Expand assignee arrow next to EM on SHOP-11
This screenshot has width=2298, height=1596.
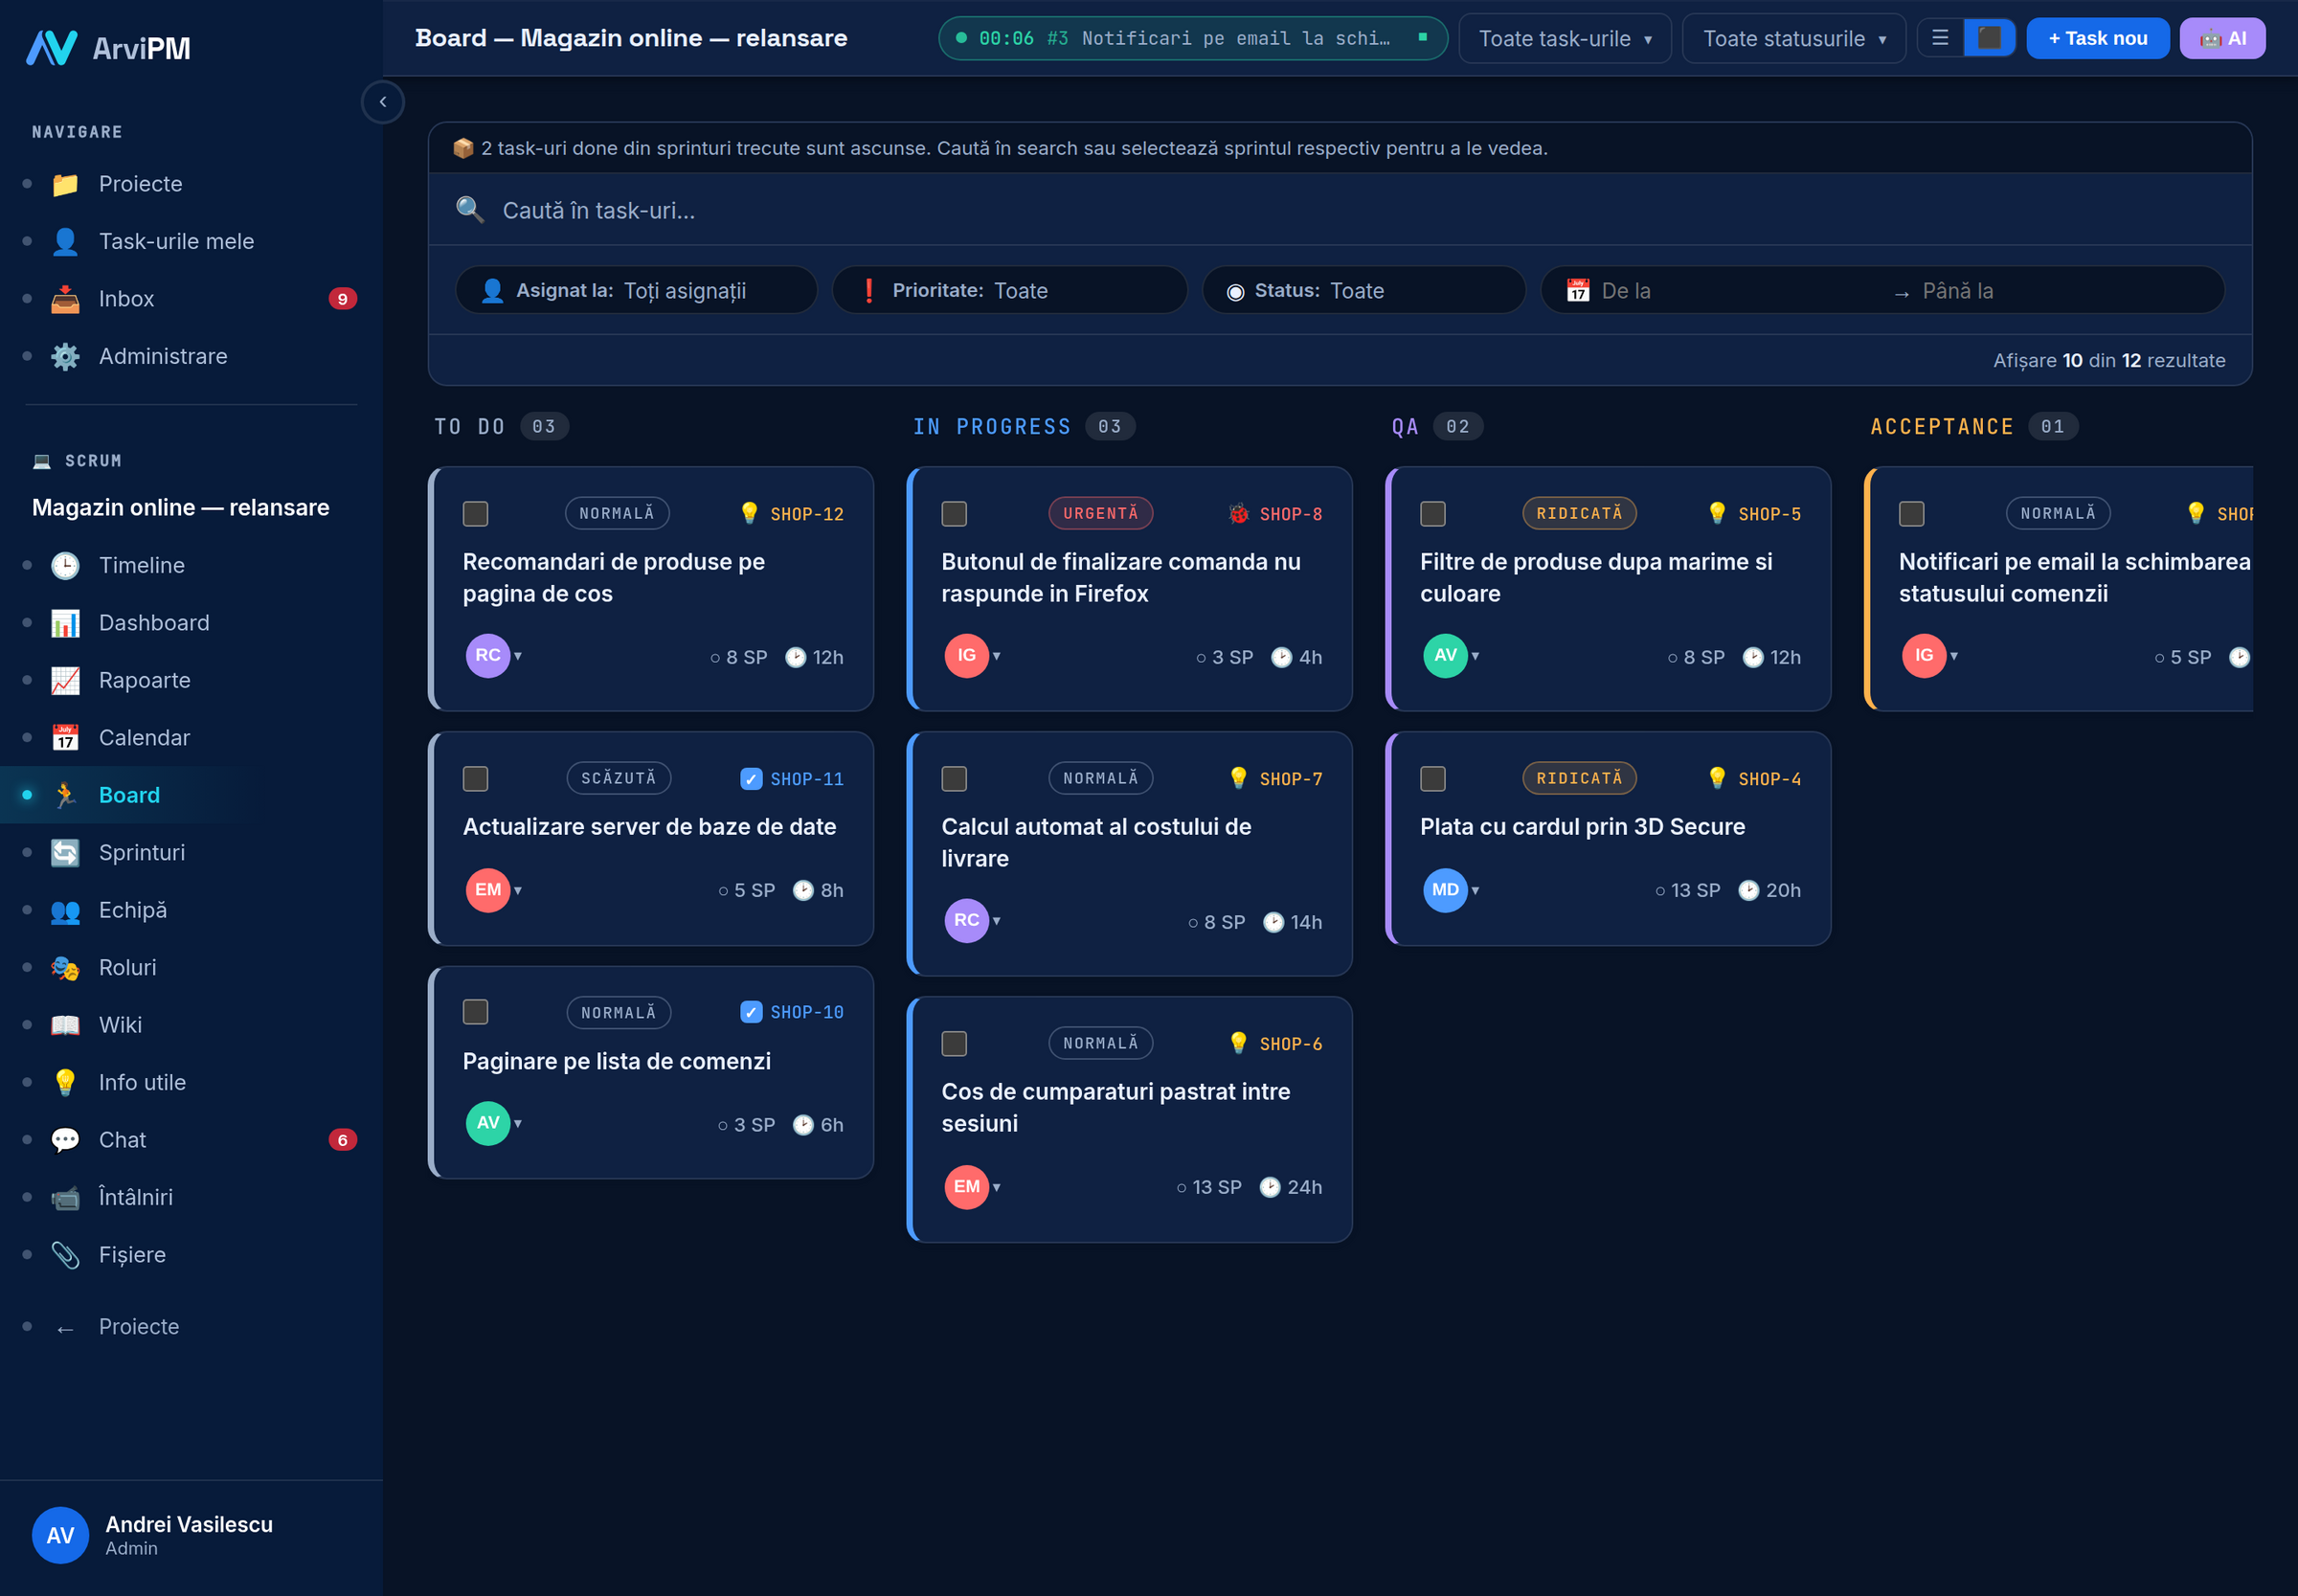point(518,890)
